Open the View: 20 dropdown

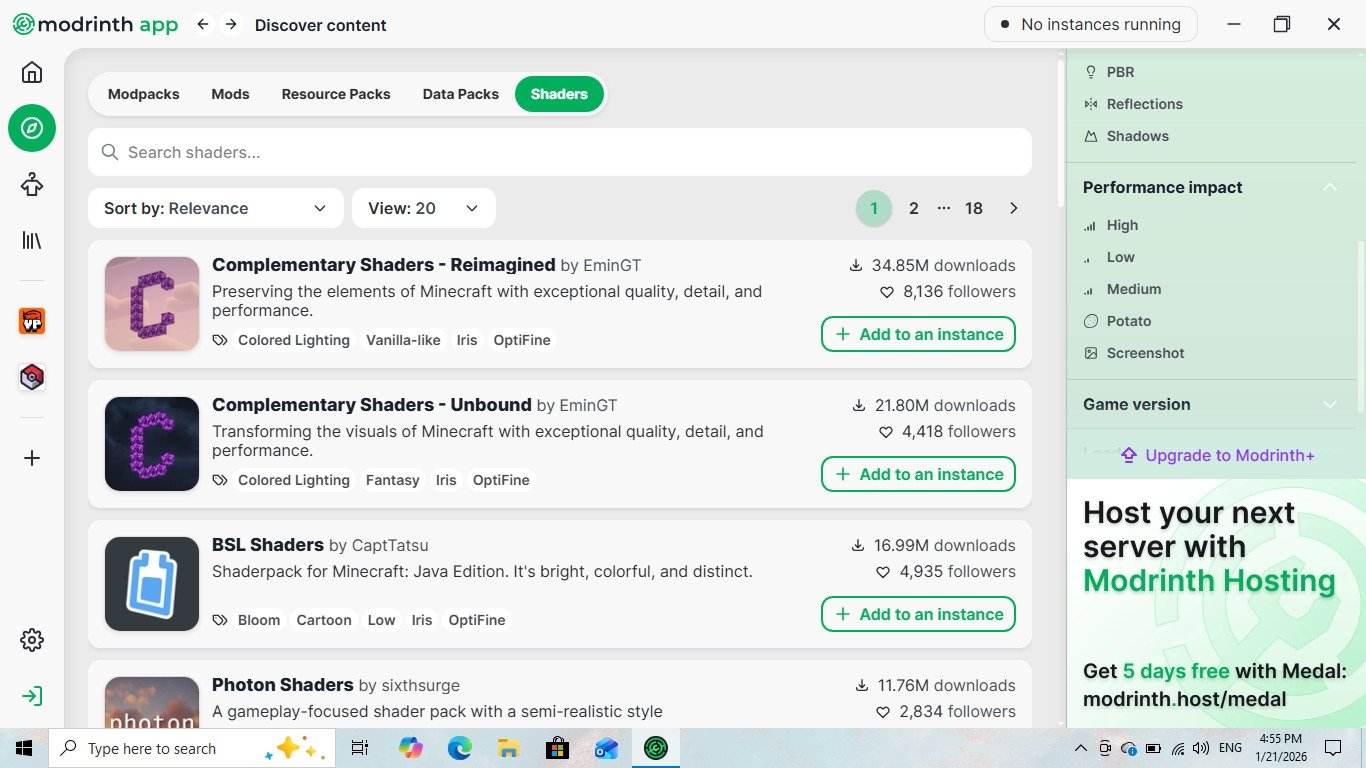[x=423, y=208]
